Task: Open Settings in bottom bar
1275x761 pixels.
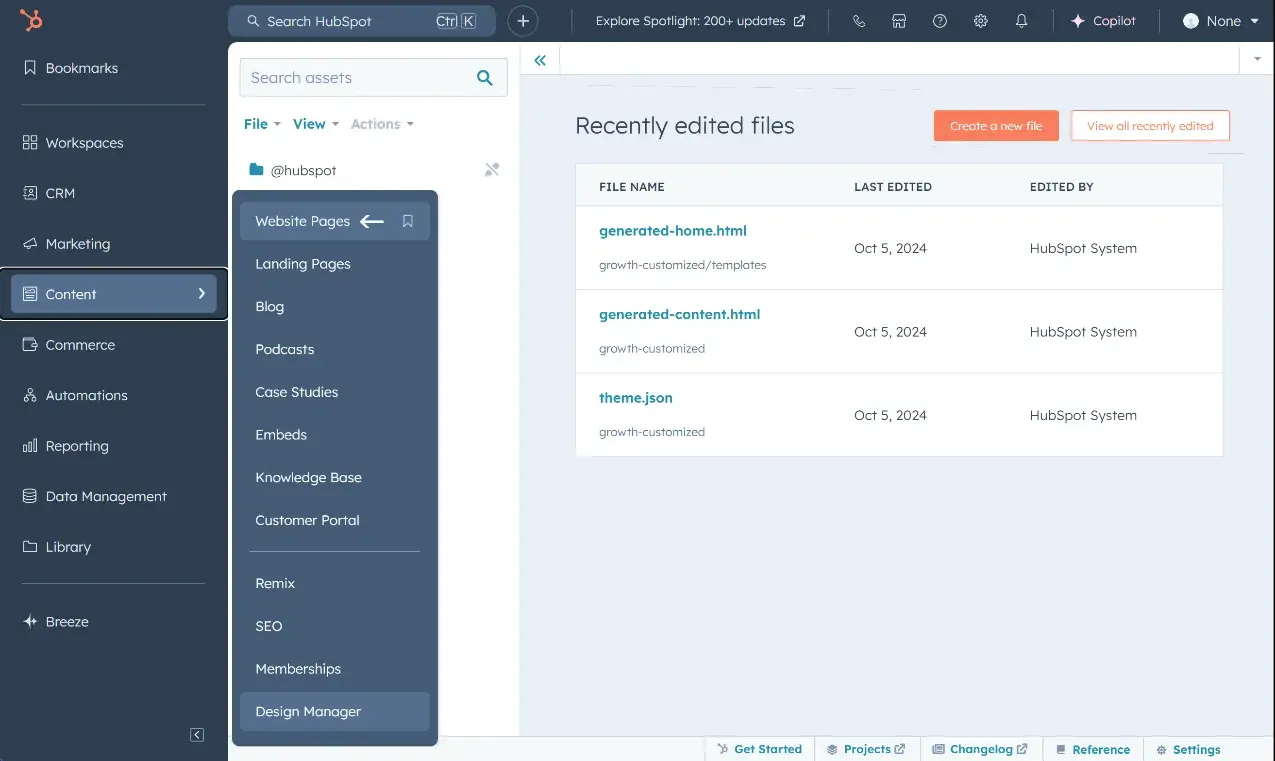Action: pos(1189,749)
